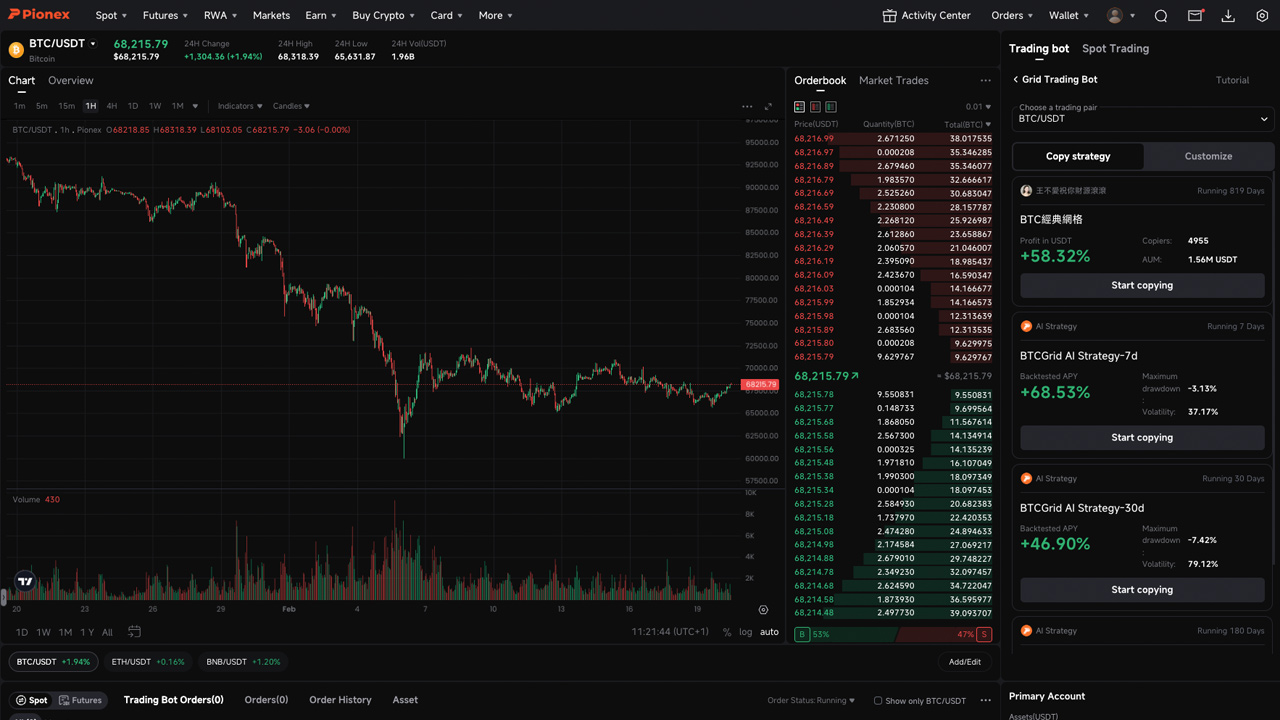
Task: Open the Indicators dropdown
Action: [x=240, y=106]
